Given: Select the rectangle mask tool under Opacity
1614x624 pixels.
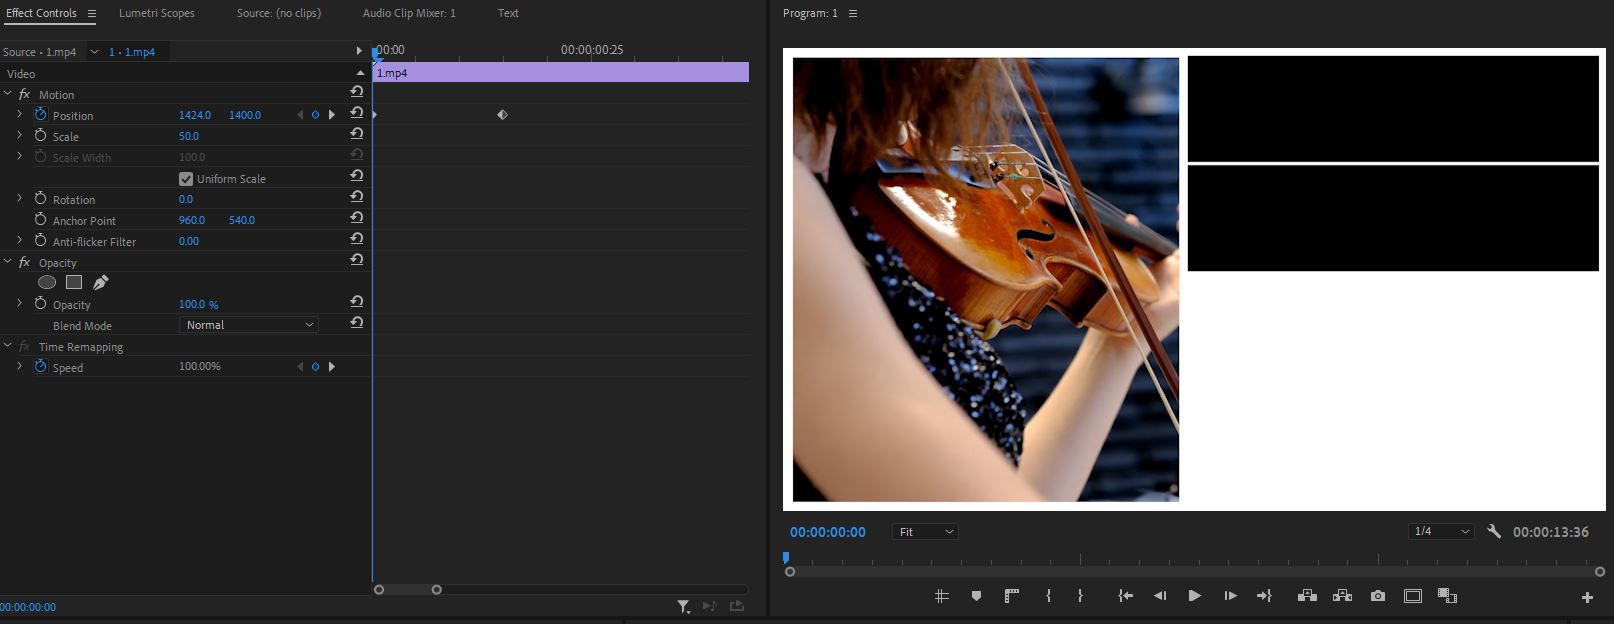Looking at the screenshot, I should 74,283.
